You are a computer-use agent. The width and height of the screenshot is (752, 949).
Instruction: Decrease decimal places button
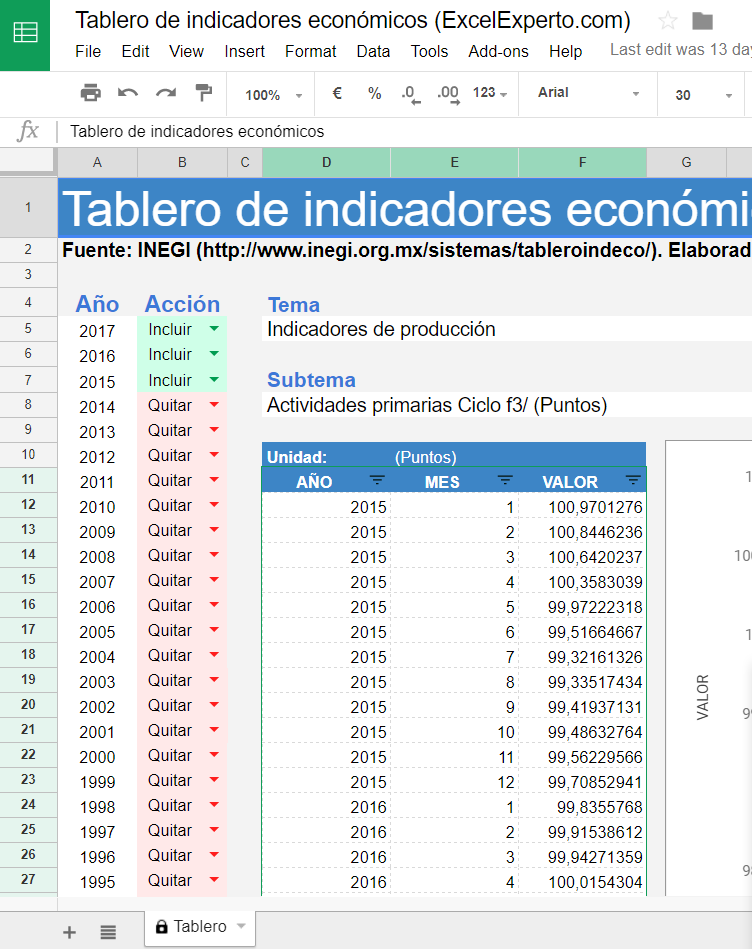click(410, 94)
